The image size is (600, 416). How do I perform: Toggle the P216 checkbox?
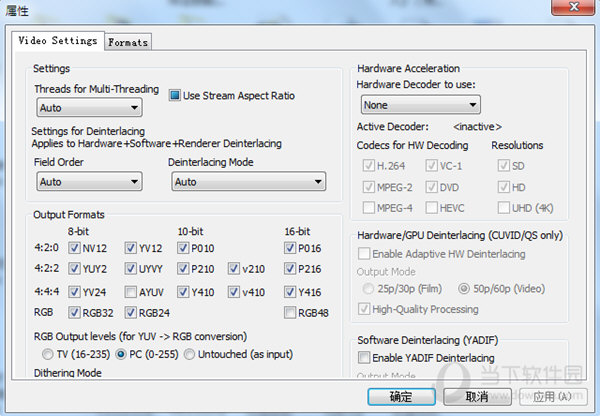290,269
